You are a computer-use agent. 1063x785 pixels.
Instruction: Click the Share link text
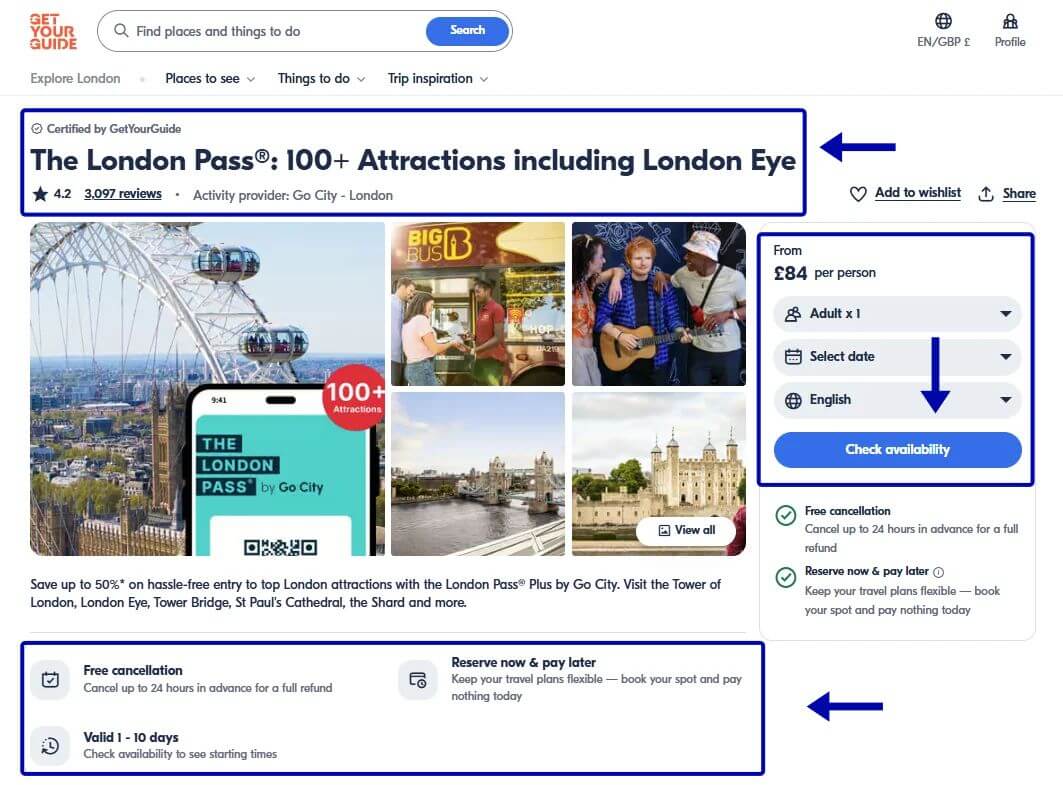click(x=1019, y=194)
